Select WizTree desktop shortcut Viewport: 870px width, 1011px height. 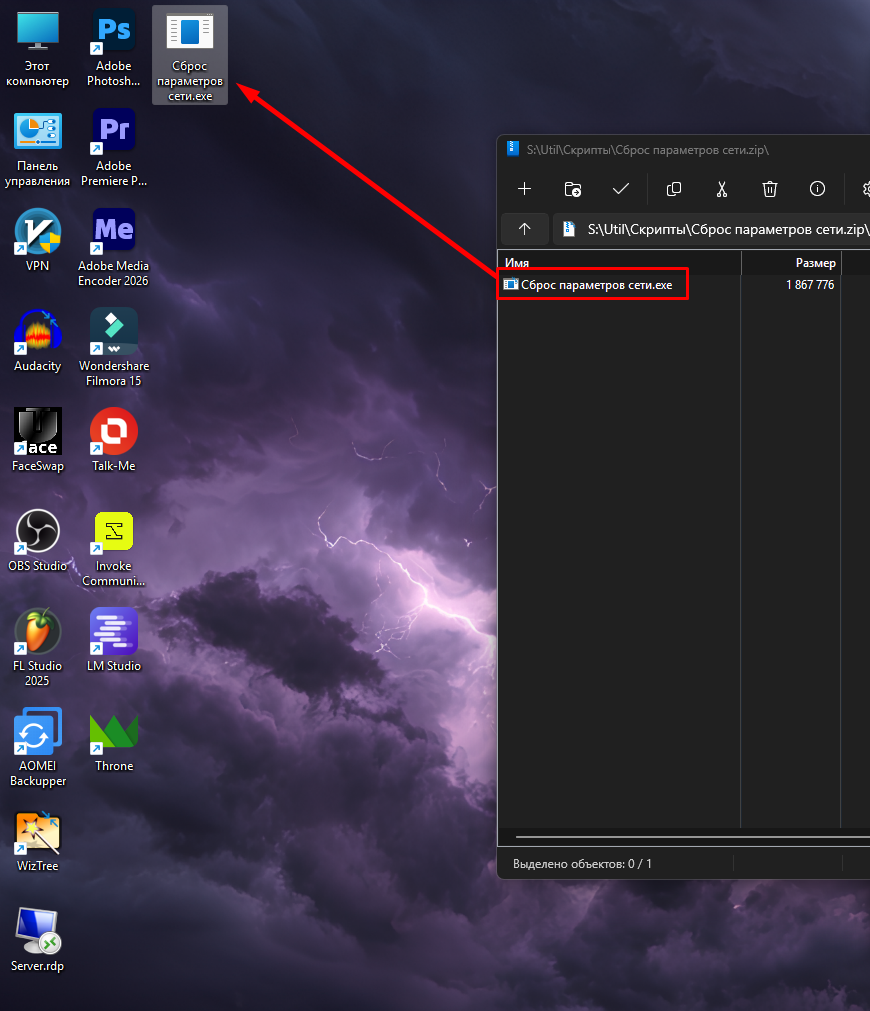[x=37, y=840]
